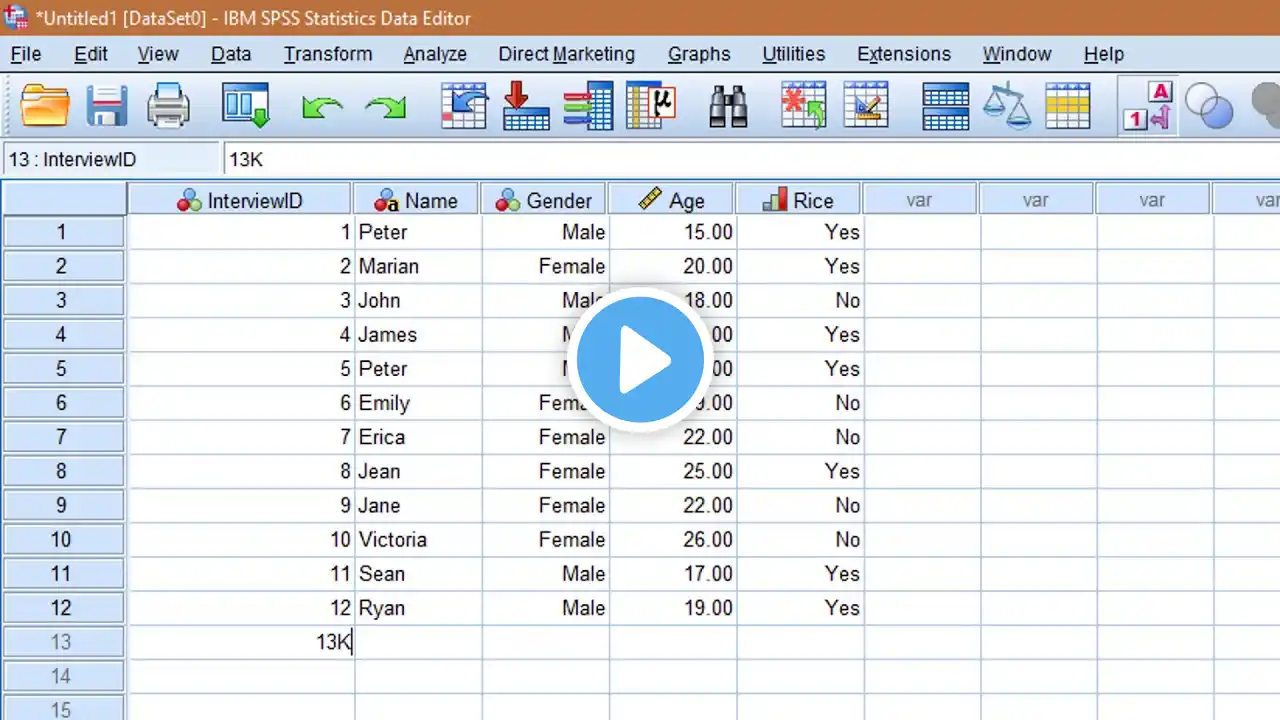Image resolution: width=1280 pixels, height=720 pixels.
Task: Select the Gender column header
Action: pyautogui.click(x=545, y=200)
